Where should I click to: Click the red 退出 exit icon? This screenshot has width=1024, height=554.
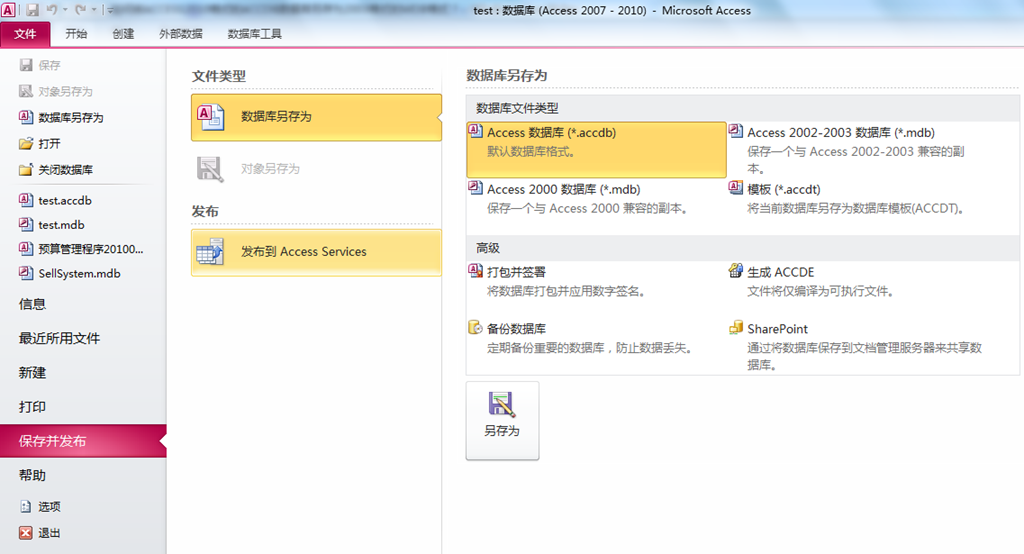[25, 532]
